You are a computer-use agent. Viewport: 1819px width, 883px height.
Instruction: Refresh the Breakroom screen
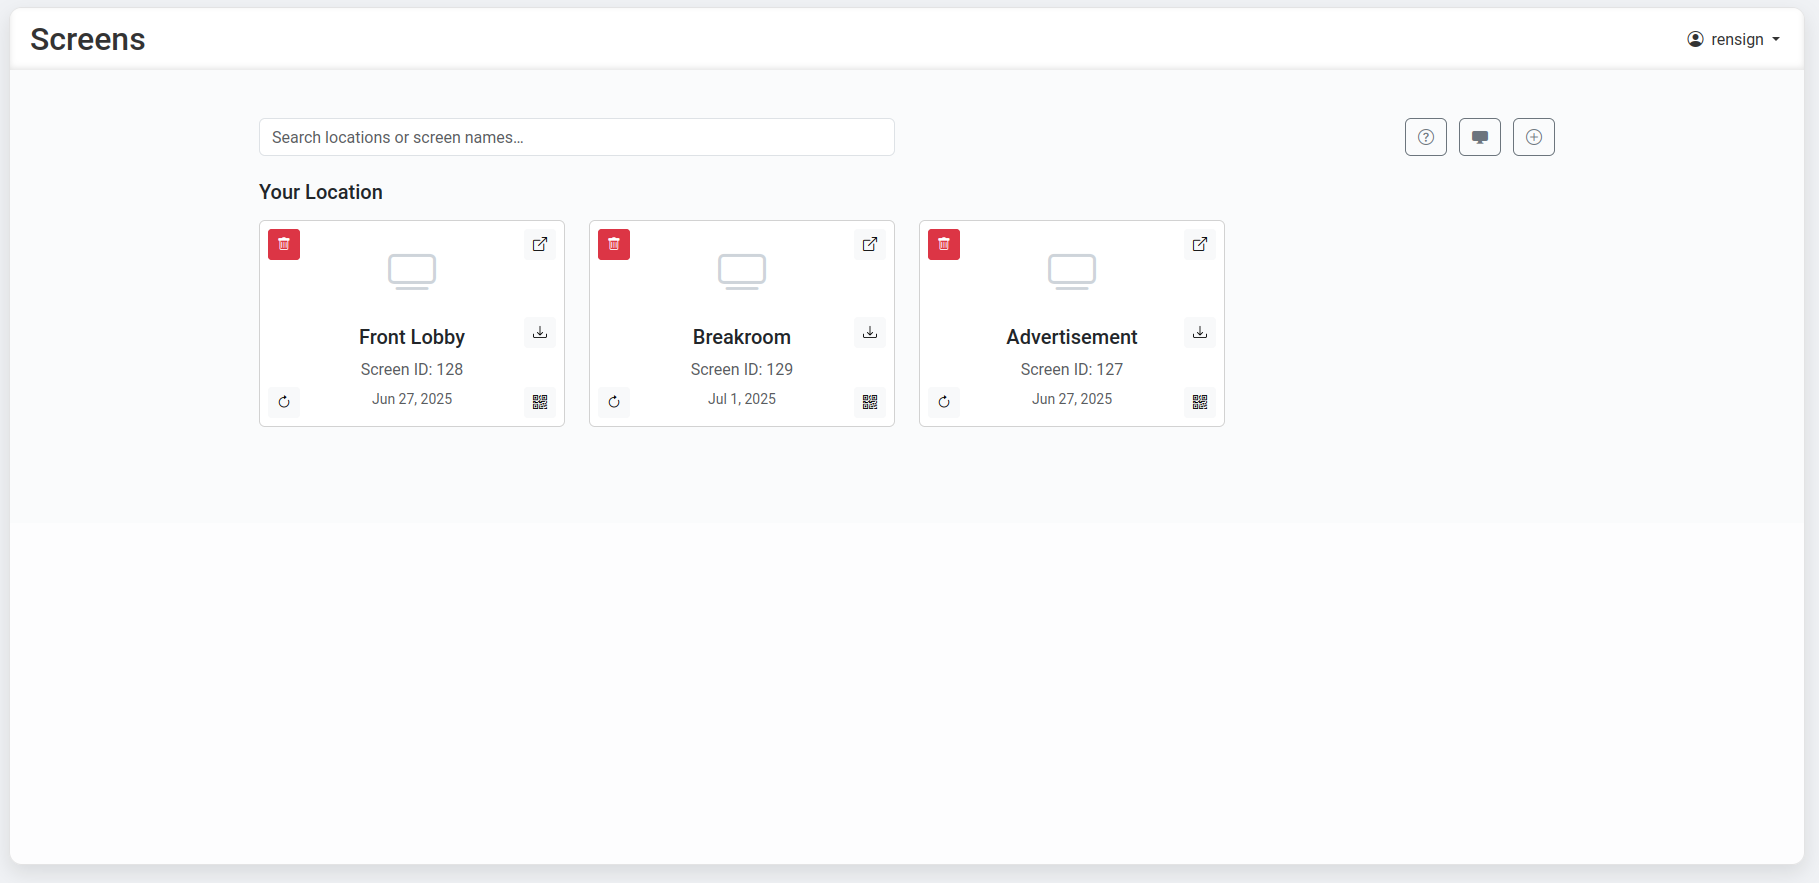[614, 402]
